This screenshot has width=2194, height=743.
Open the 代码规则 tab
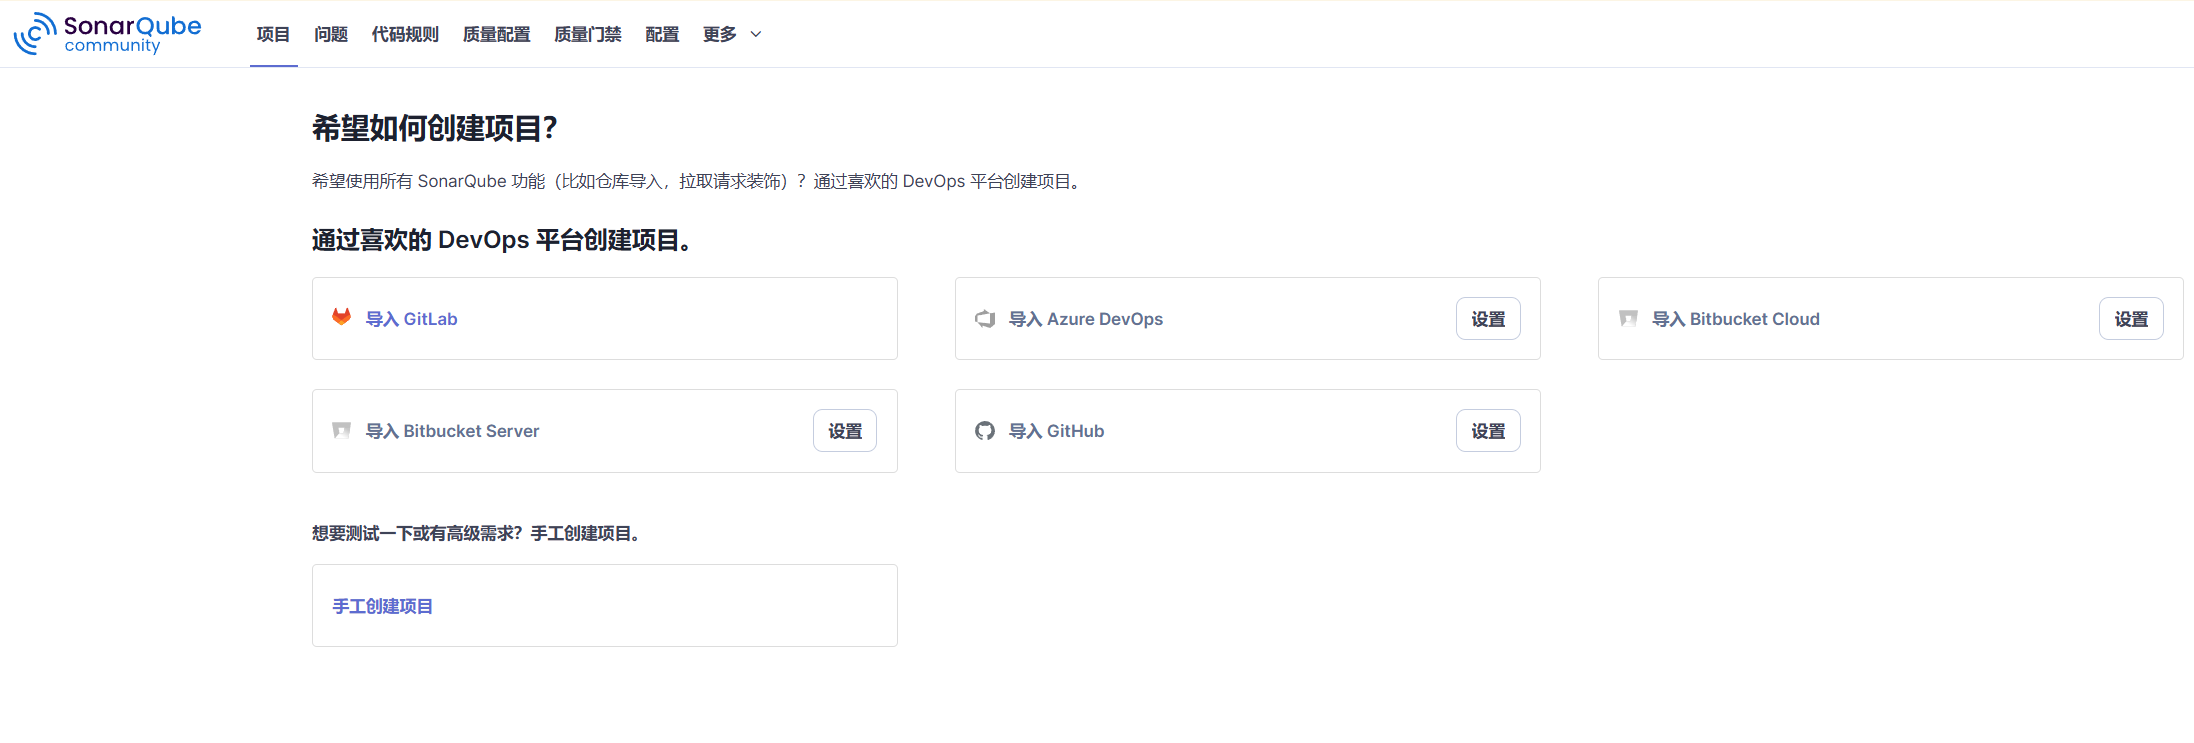pos(405,34)
